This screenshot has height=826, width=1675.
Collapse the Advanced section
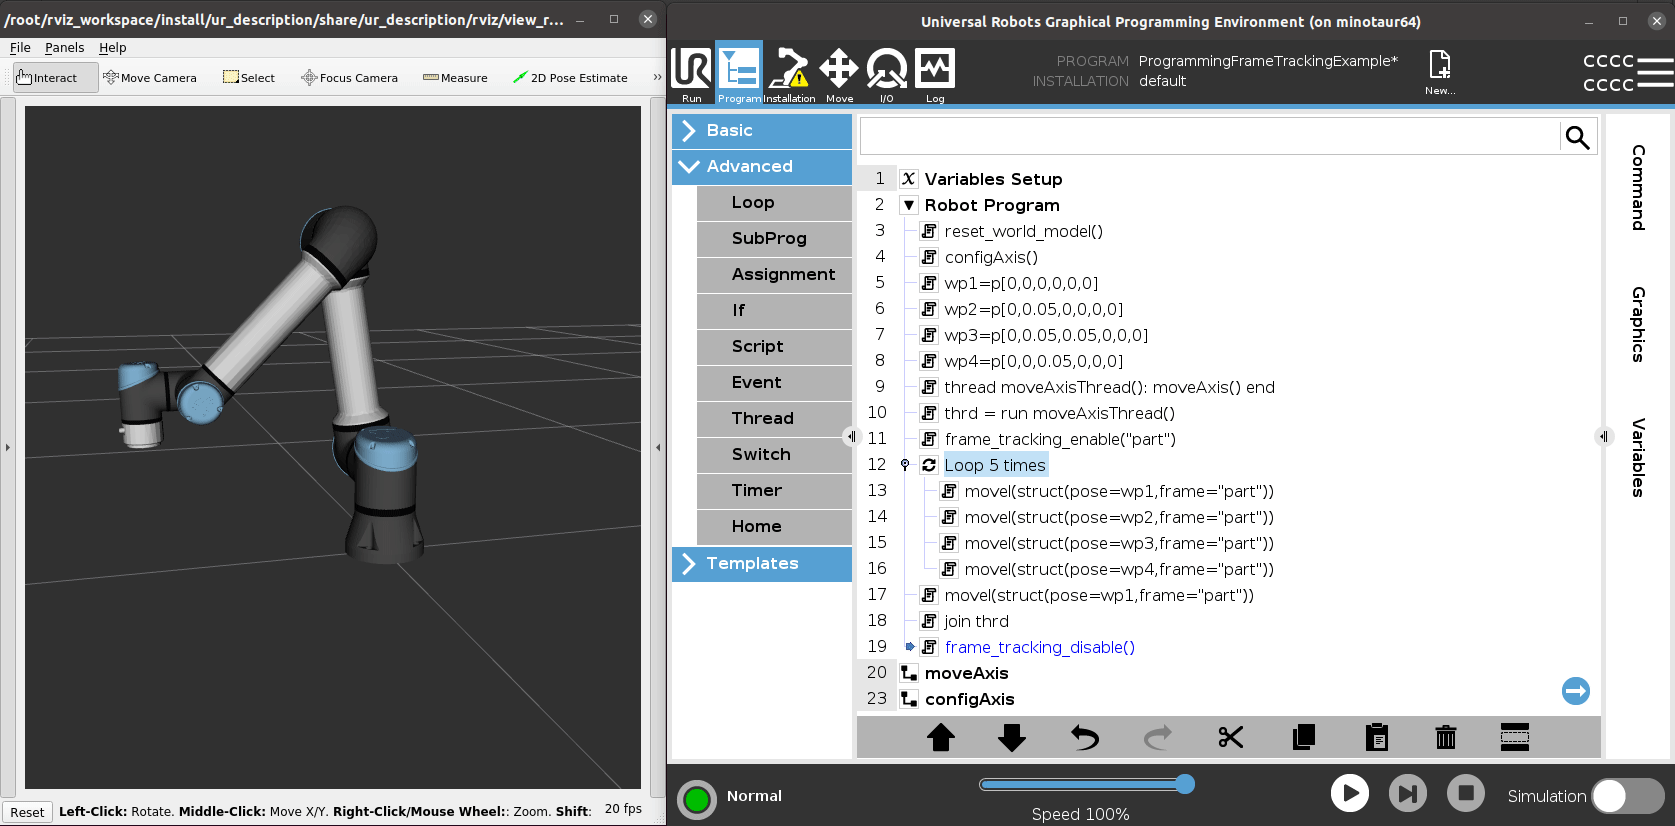coord(762,166)
